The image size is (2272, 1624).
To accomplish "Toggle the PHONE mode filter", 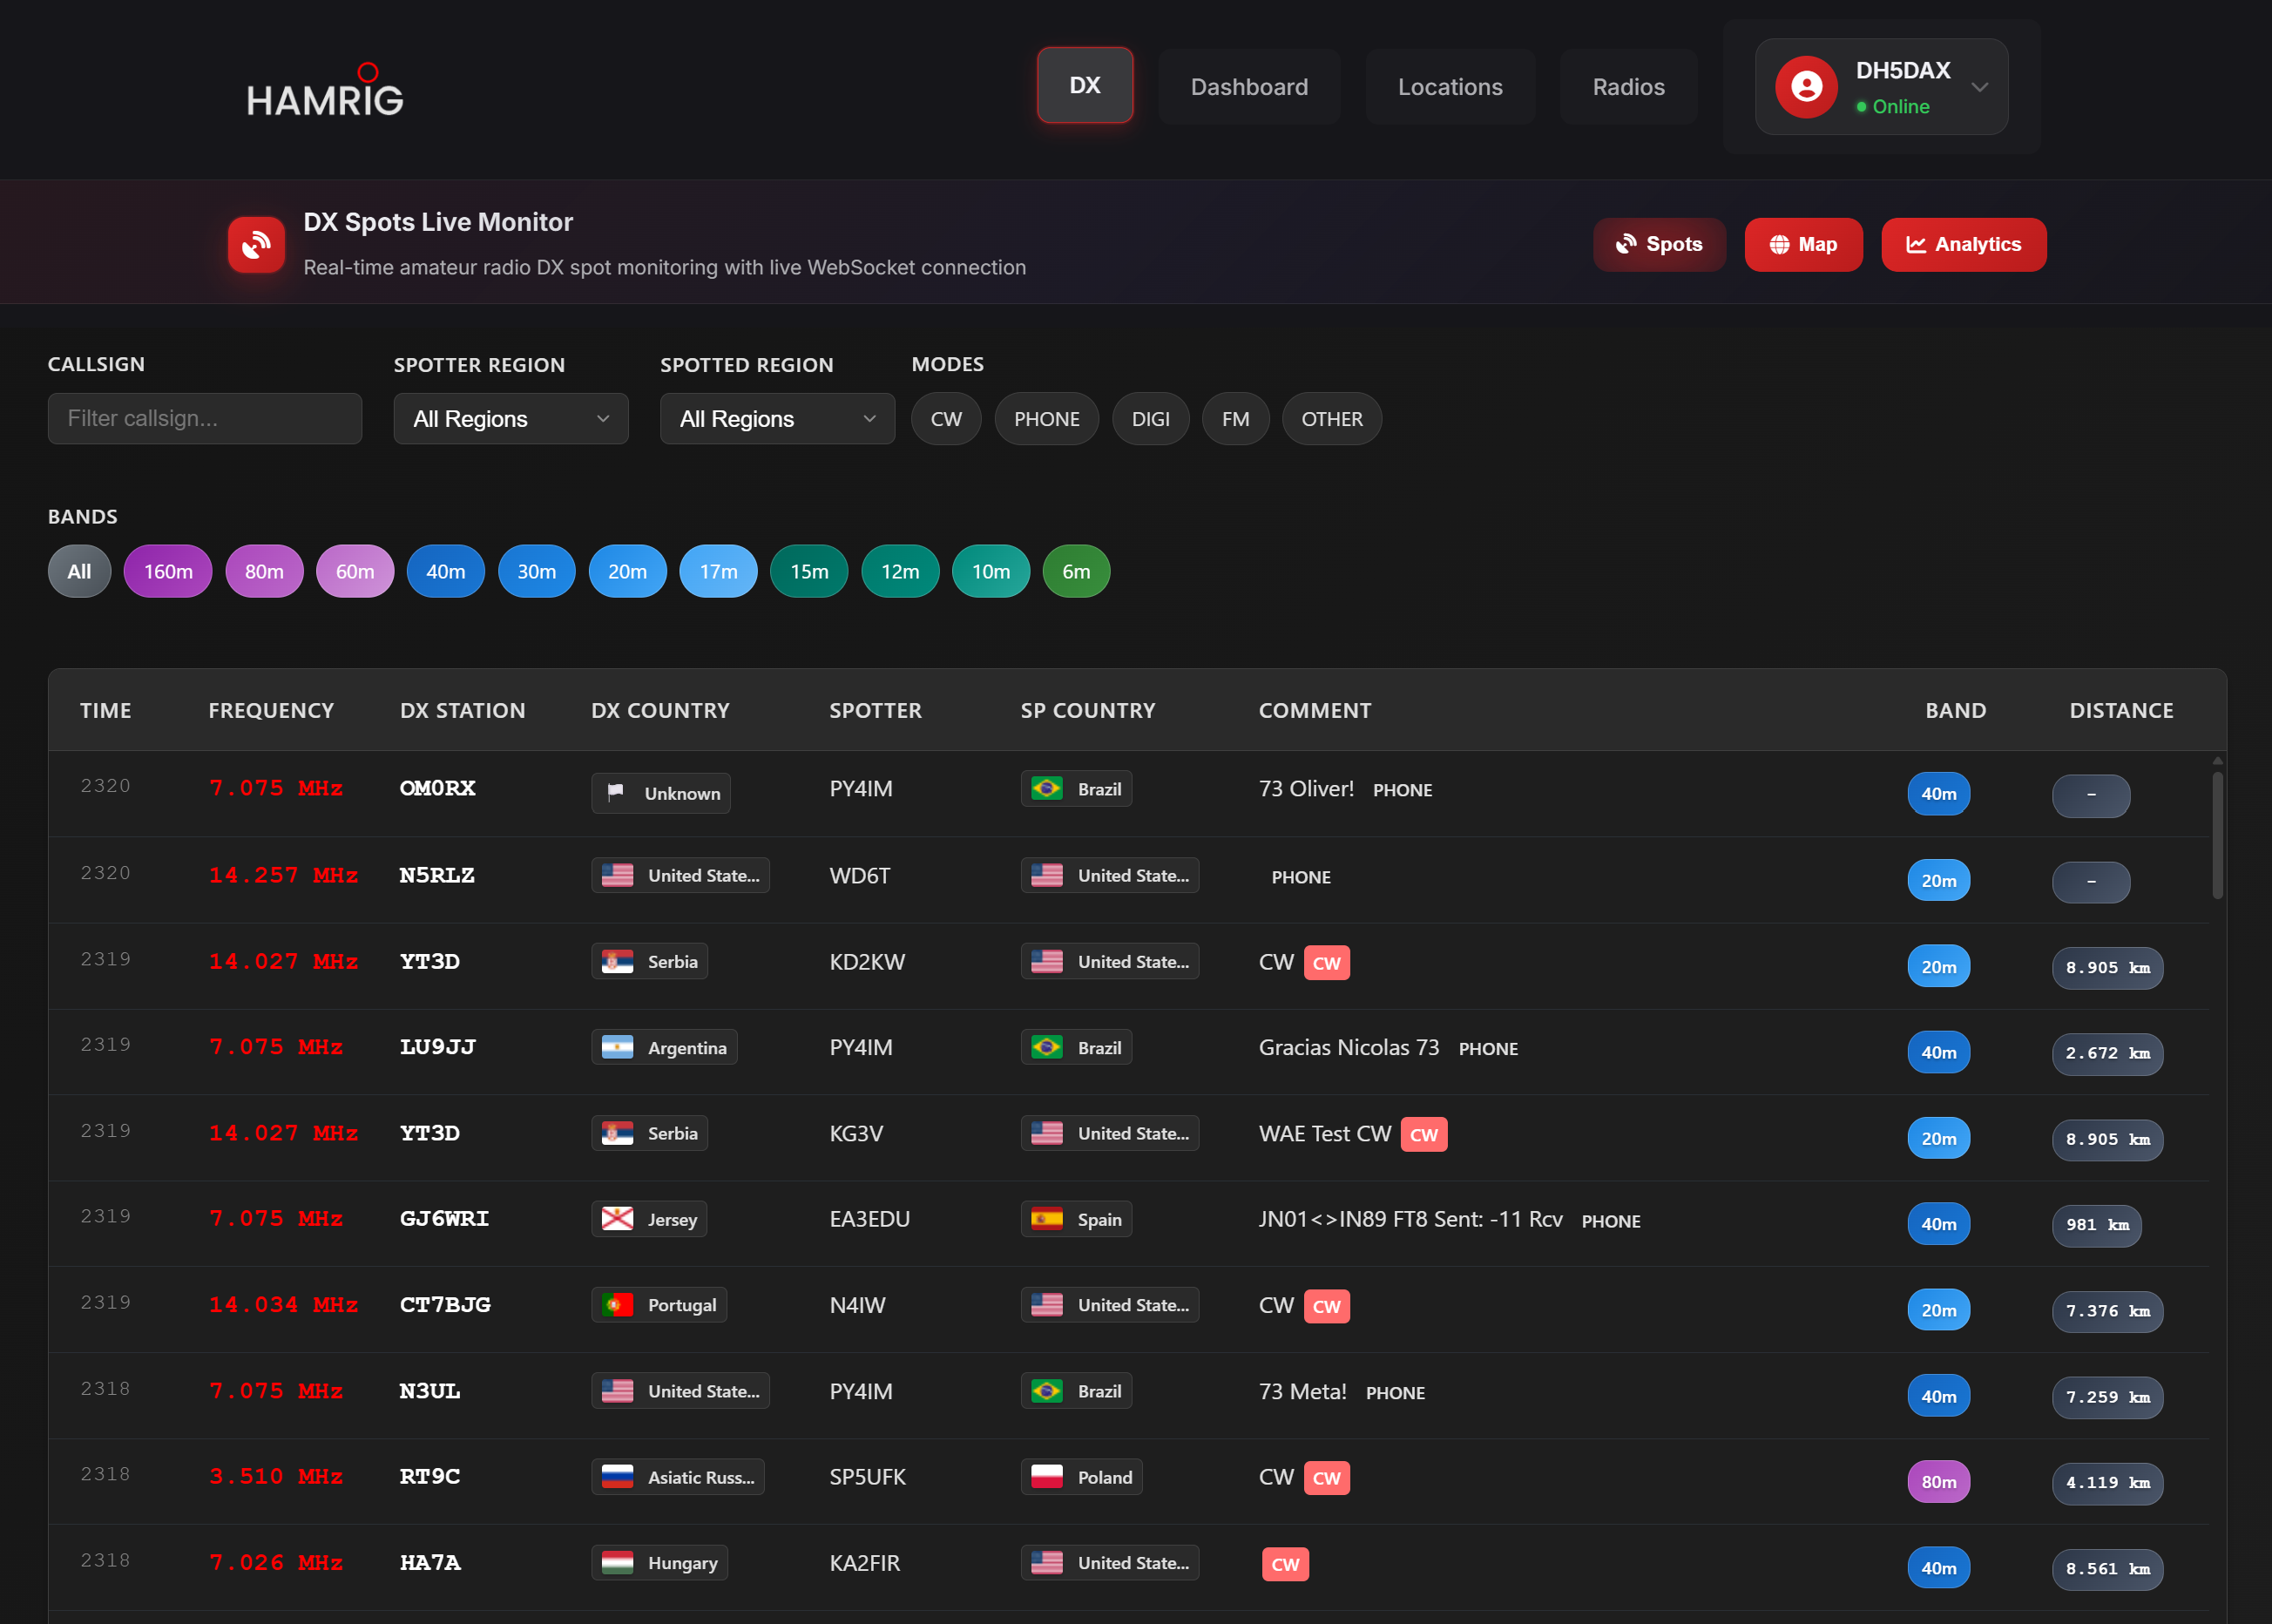I will point(1046,419).
